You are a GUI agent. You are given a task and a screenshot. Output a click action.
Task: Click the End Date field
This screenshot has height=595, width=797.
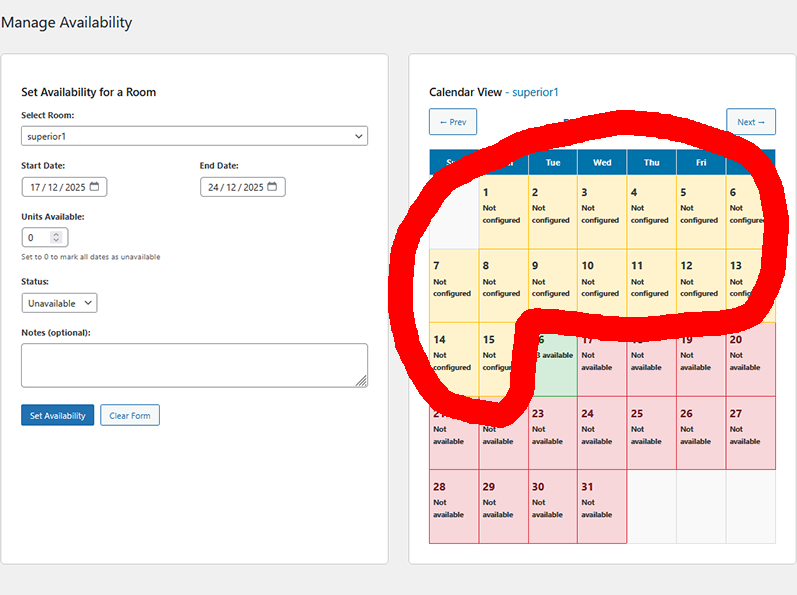[x=242, y=187]
